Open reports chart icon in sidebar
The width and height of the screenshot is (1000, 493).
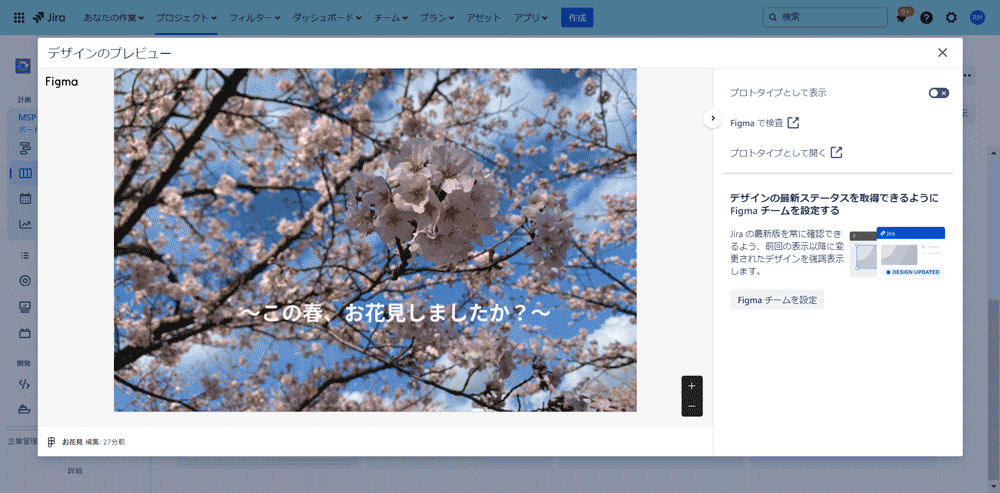point(26,224)
